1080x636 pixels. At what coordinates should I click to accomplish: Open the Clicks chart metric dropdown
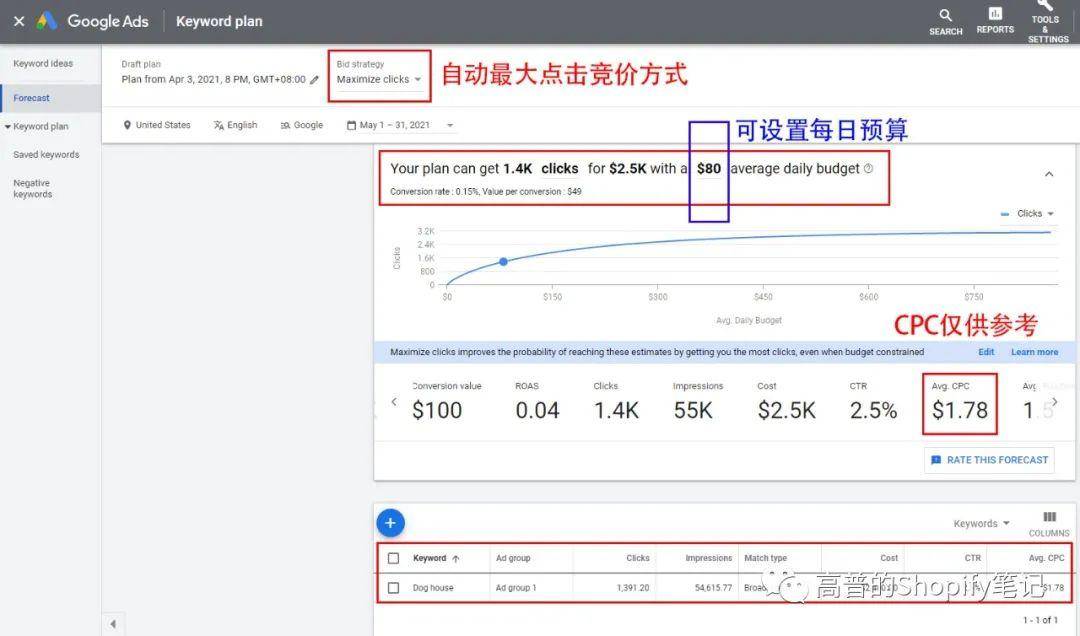tap(1029, 214)
